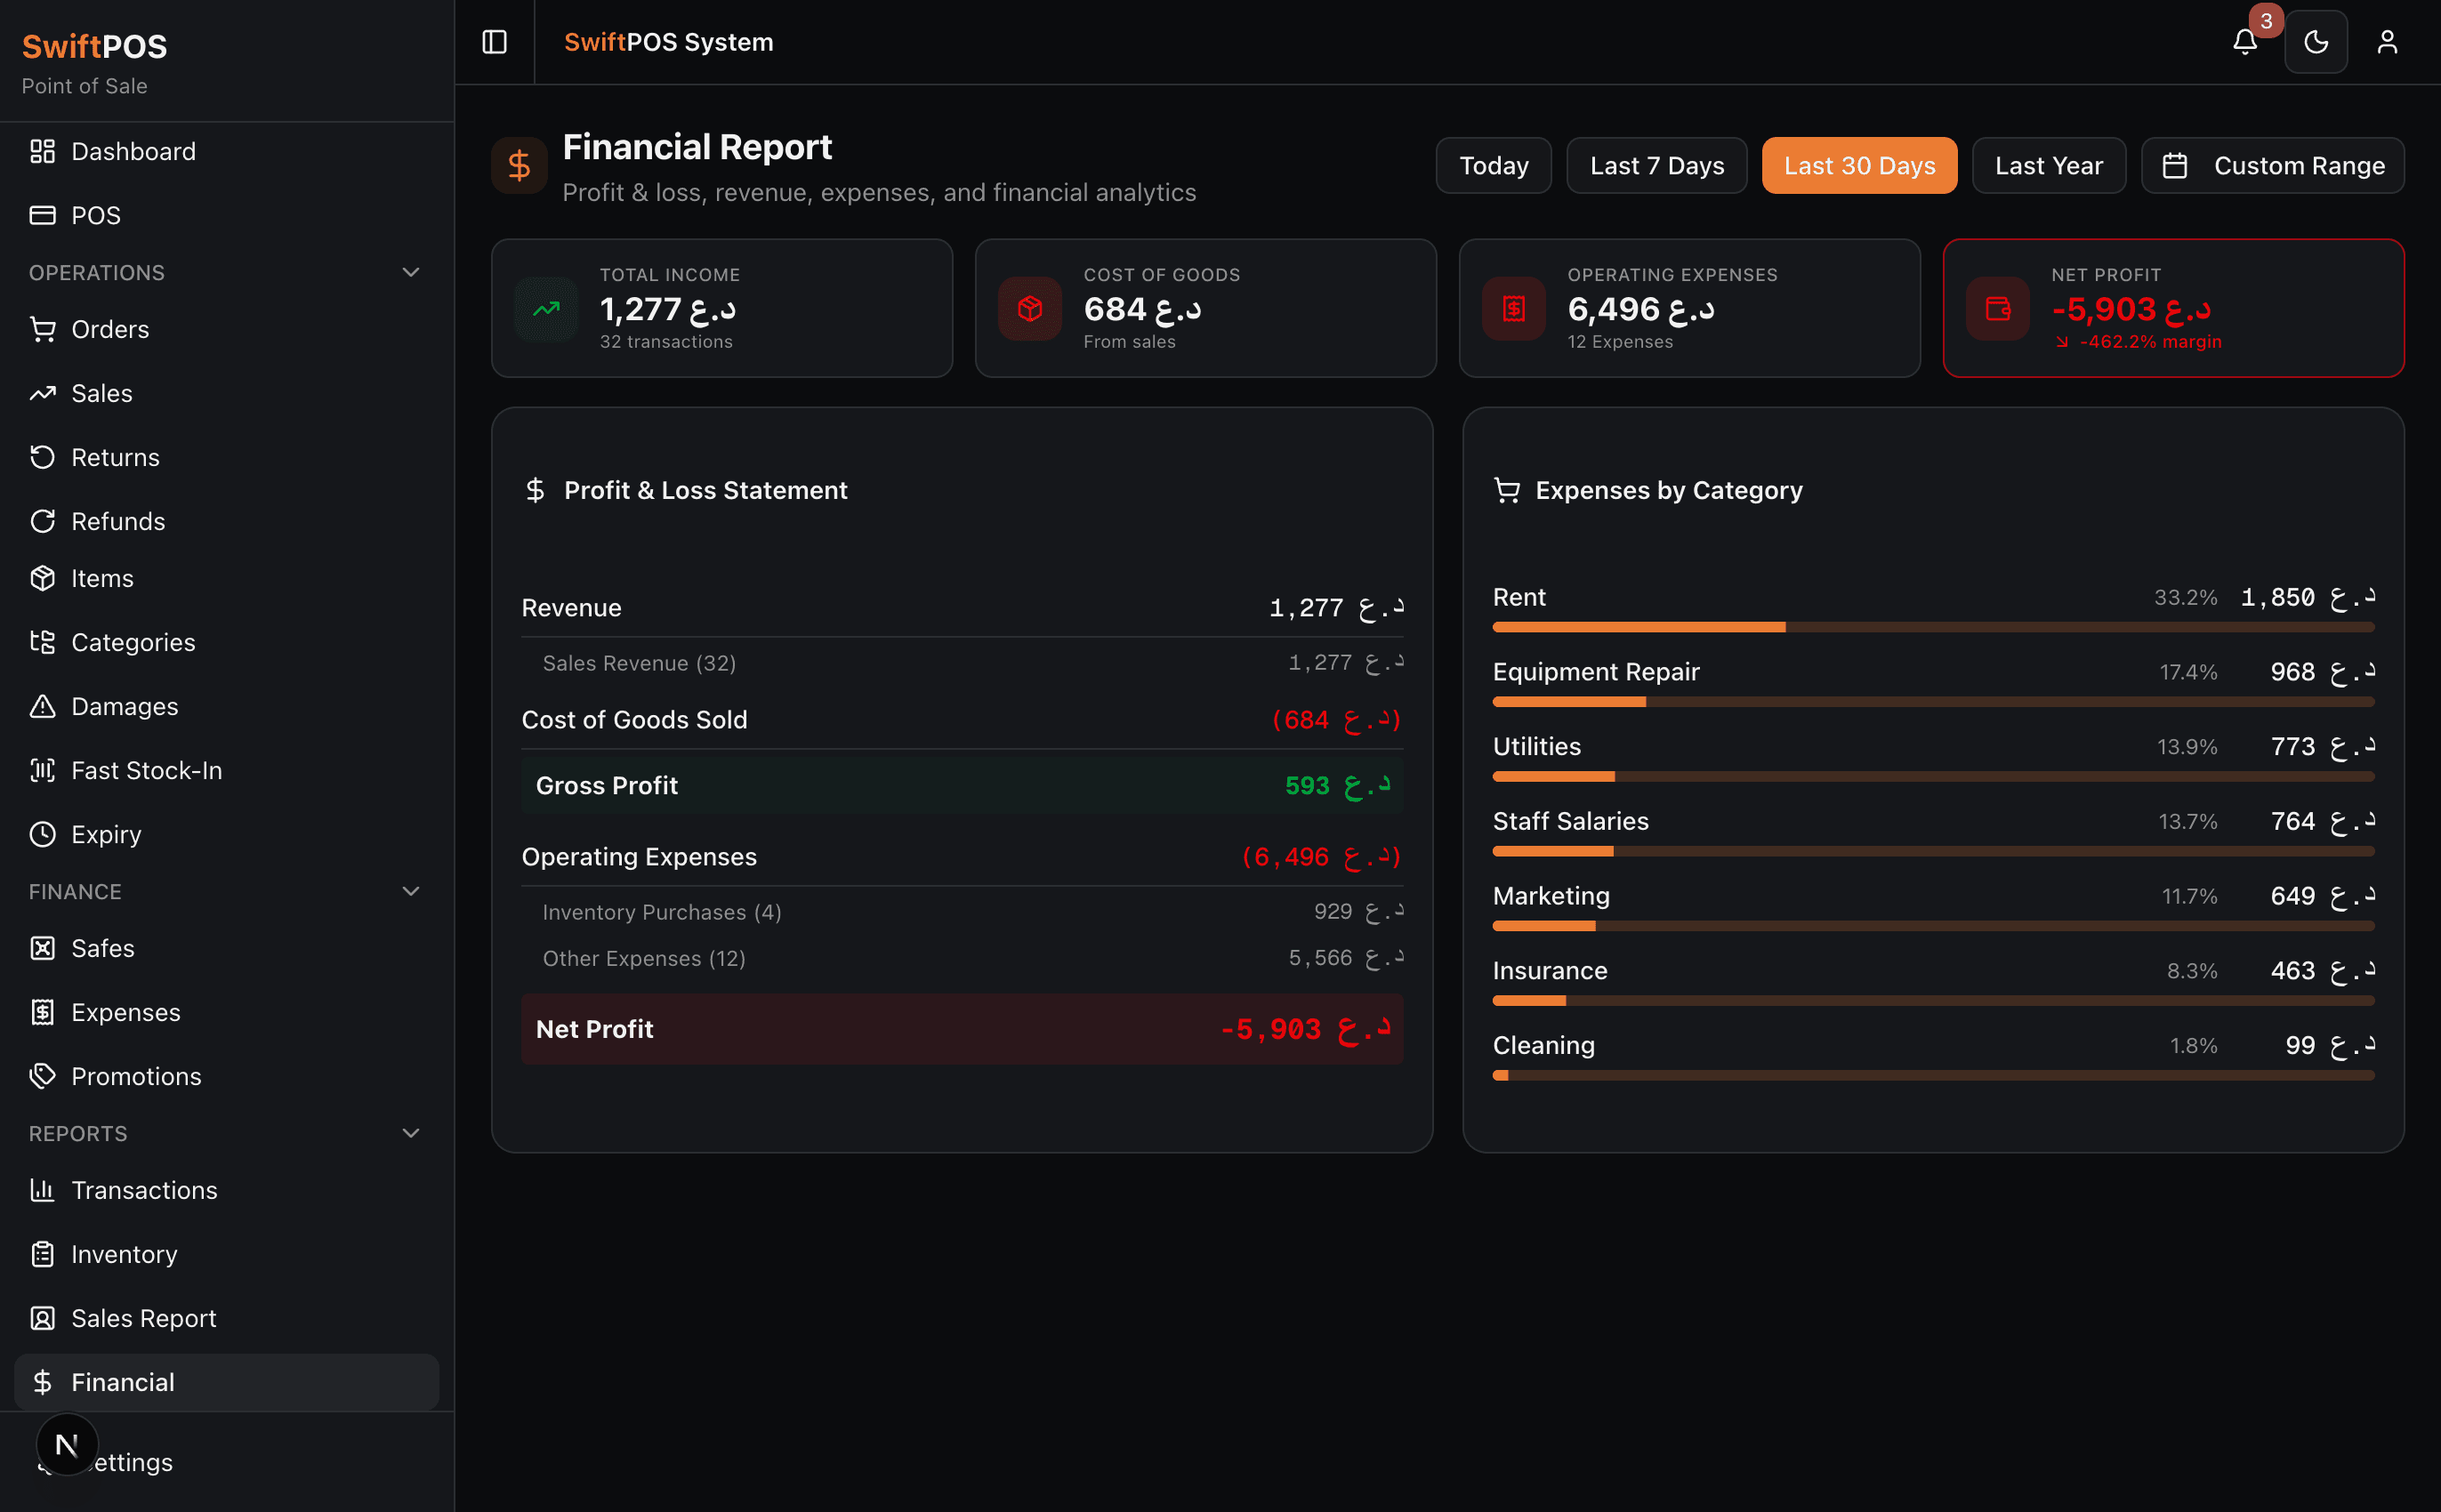The image size is (2441, 1512).
Task: Click the Rent expense progress bar
Action: coord(1932,627)
